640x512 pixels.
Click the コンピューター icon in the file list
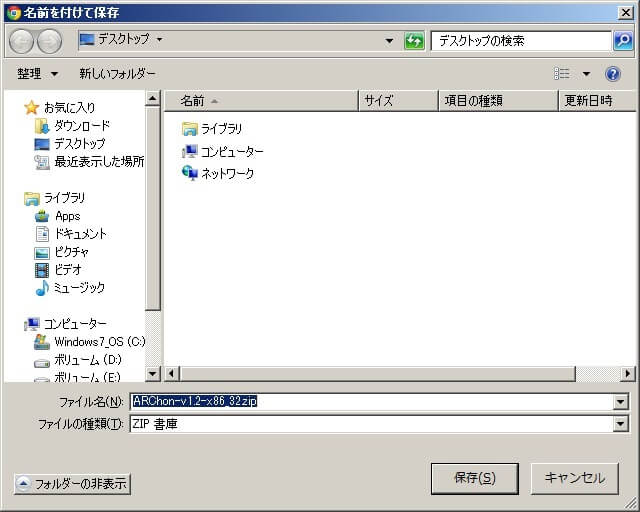pyautogui.click(x=189, y=151)
